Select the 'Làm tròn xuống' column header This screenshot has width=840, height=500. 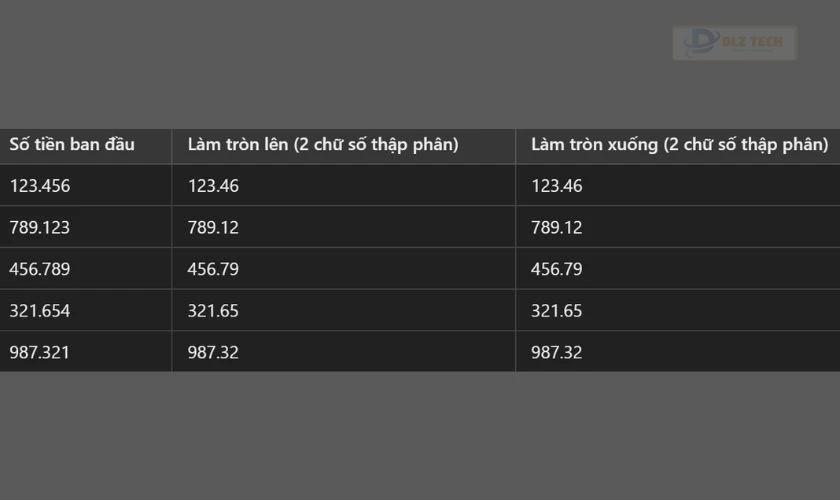678,146
